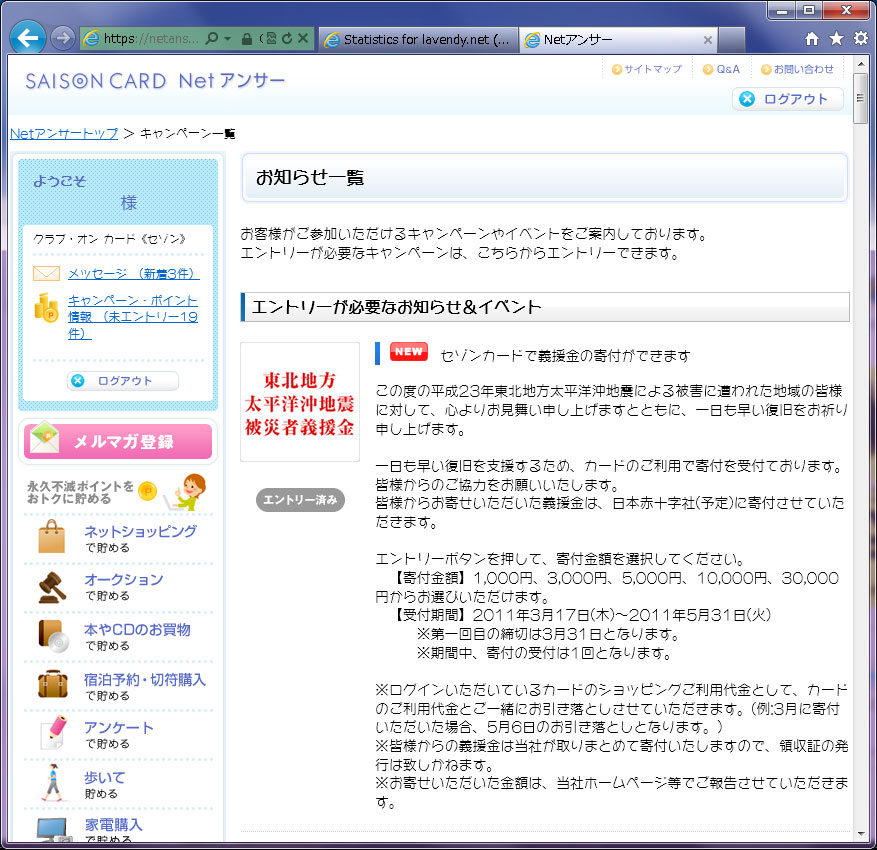Click the 東北地方太平洋沖地震 被災者義援金 thumbnail
Screen dimensions: 877x850
tap(300, 402)
